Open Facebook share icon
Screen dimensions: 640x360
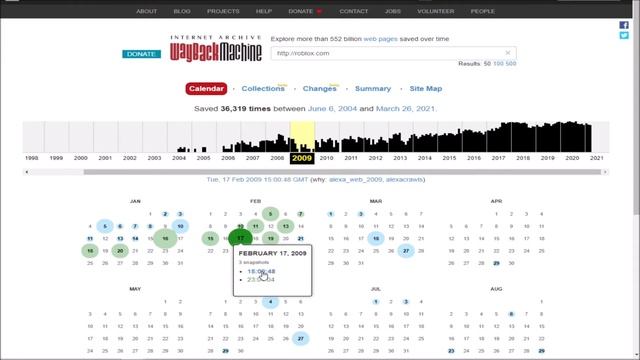[x=624, y=25]
